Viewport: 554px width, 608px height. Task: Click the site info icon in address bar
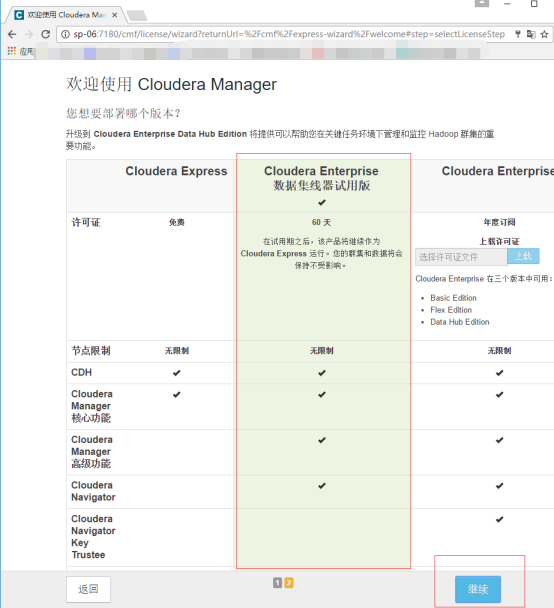(x=66, y=34)
